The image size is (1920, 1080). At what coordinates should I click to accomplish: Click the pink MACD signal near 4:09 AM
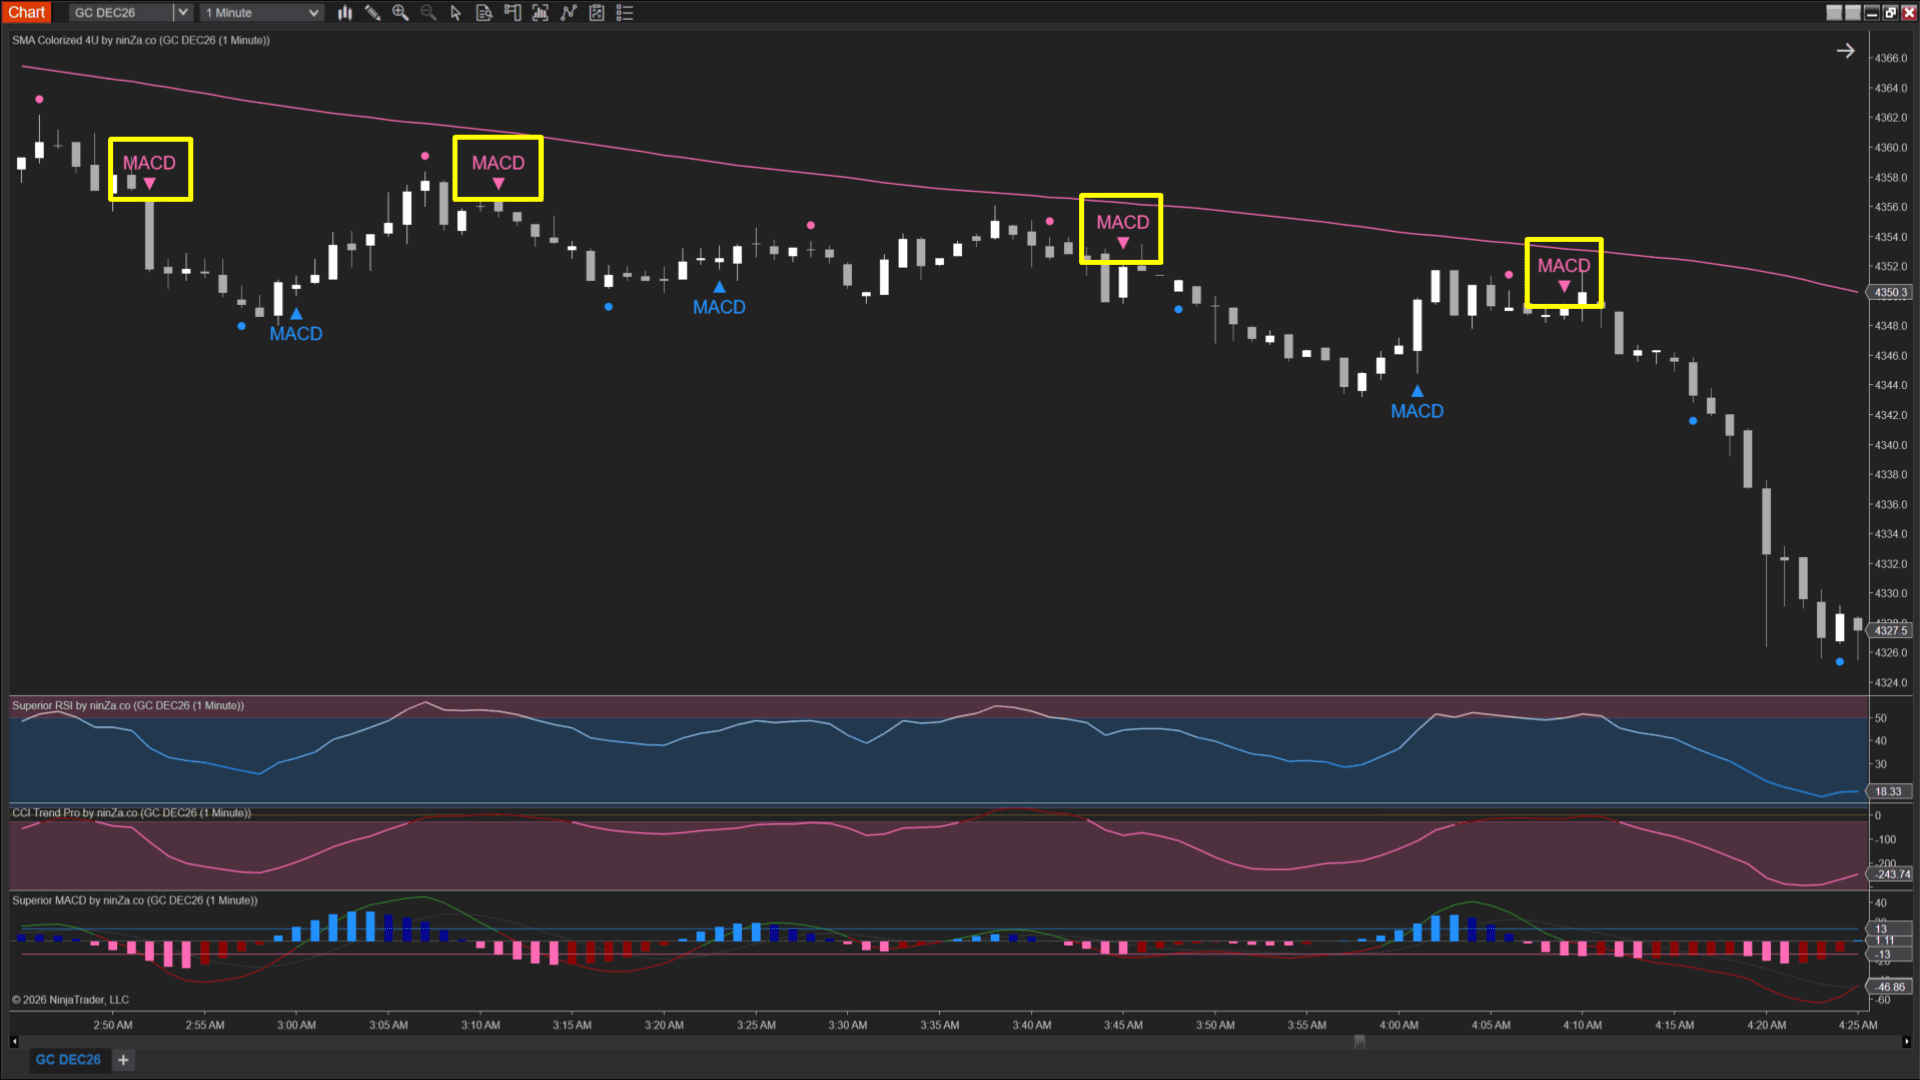(1564, 273)
